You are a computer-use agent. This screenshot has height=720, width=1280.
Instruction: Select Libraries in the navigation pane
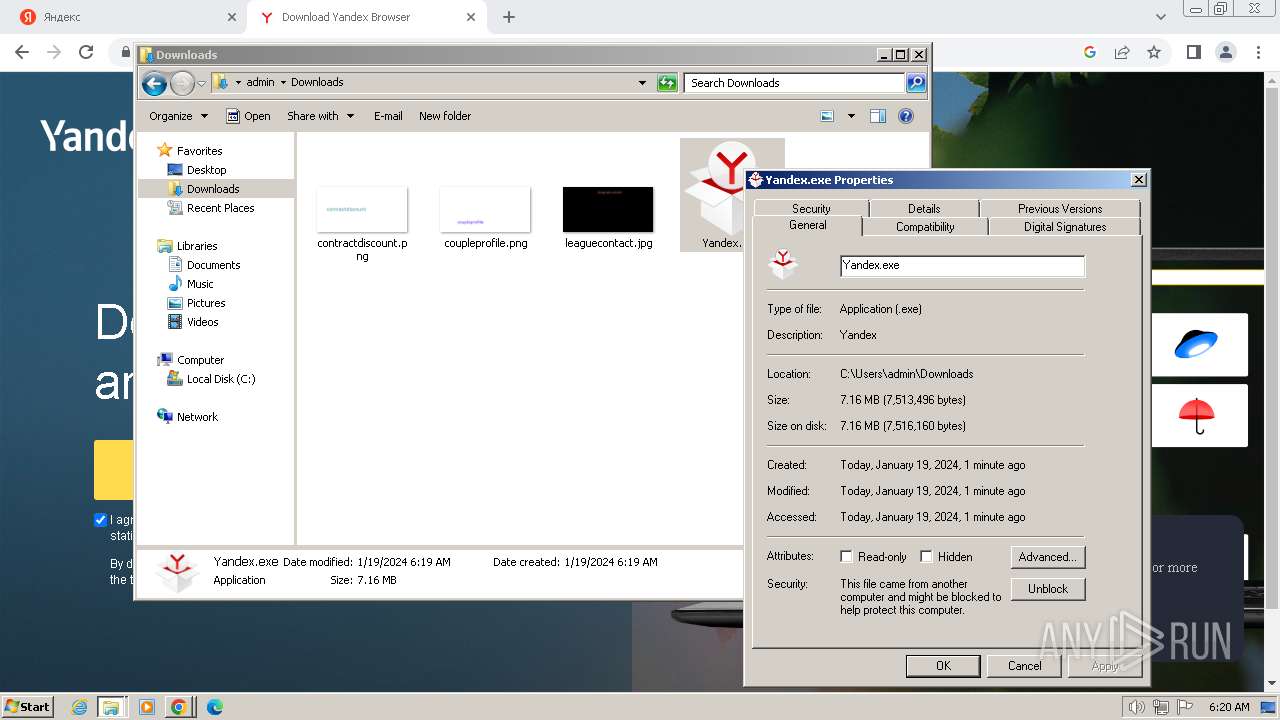(197, 246)
